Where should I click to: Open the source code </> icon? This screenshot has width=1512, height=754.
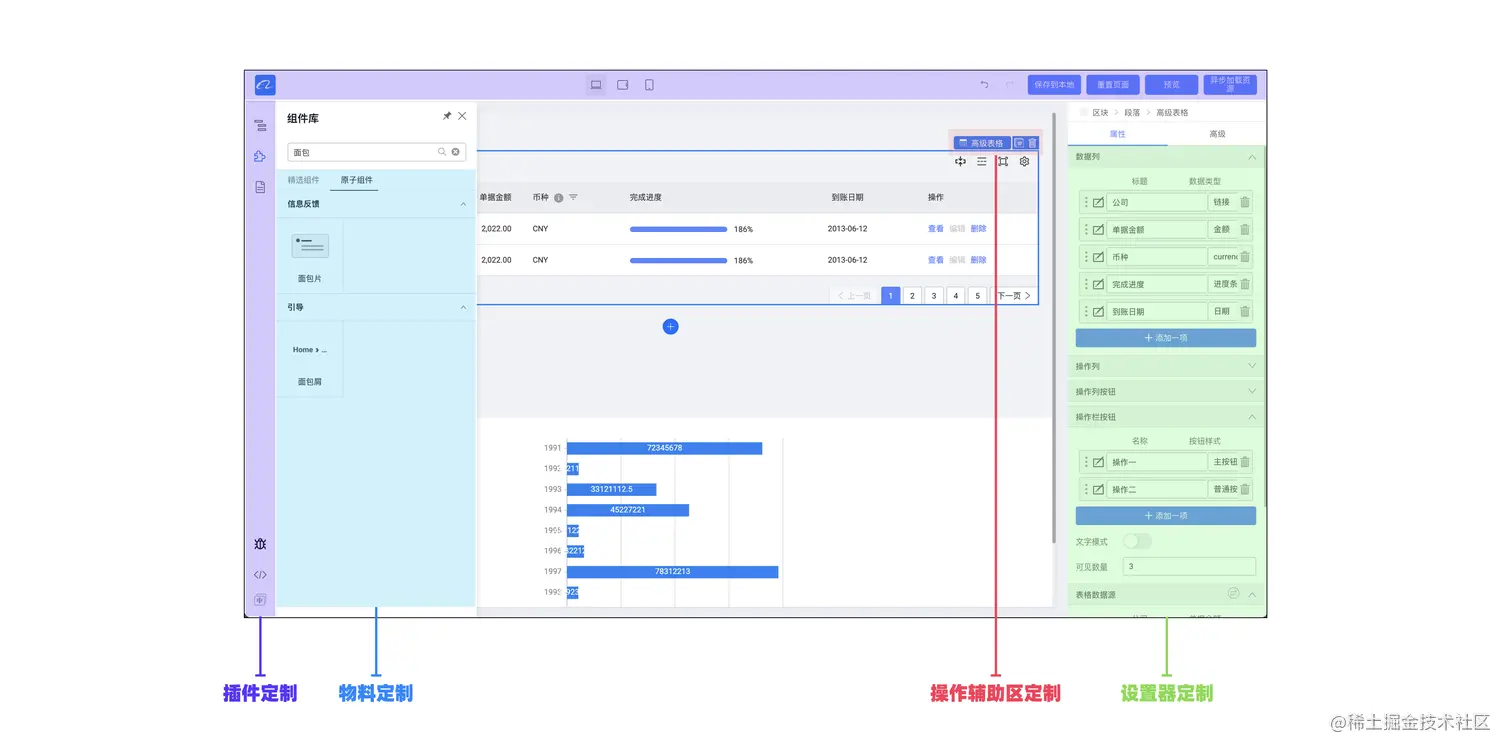(260, 575)
